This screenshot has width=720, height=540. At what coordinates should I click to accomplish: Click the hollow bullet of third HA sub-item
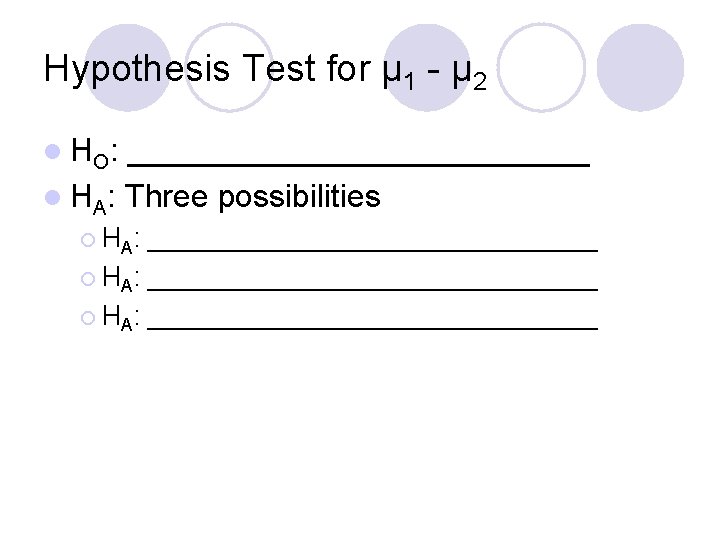[88, 318]
